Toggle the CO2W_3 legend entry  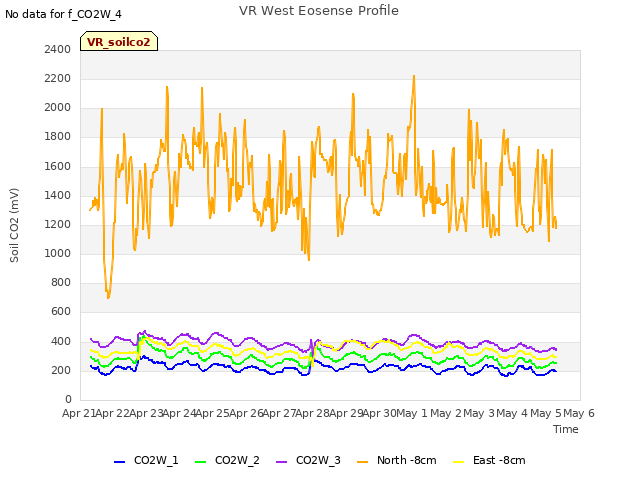[x=308, y=460]
